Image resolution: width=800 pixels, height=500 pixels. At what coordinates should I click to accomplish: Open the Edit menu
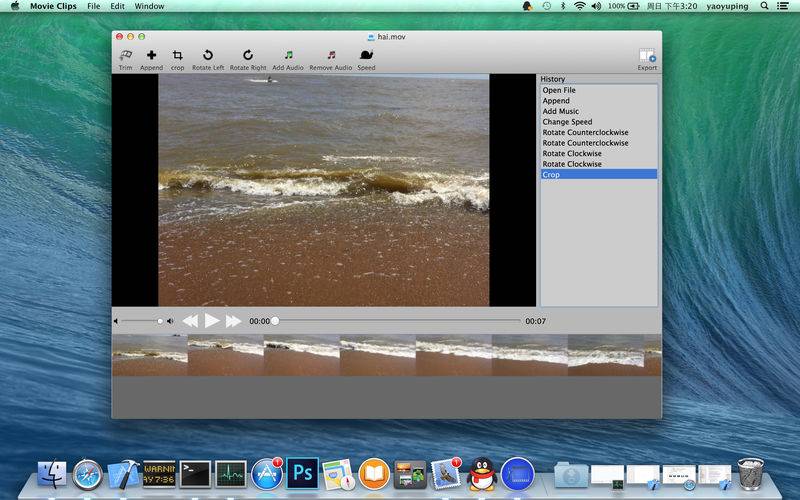coord(118,6)
